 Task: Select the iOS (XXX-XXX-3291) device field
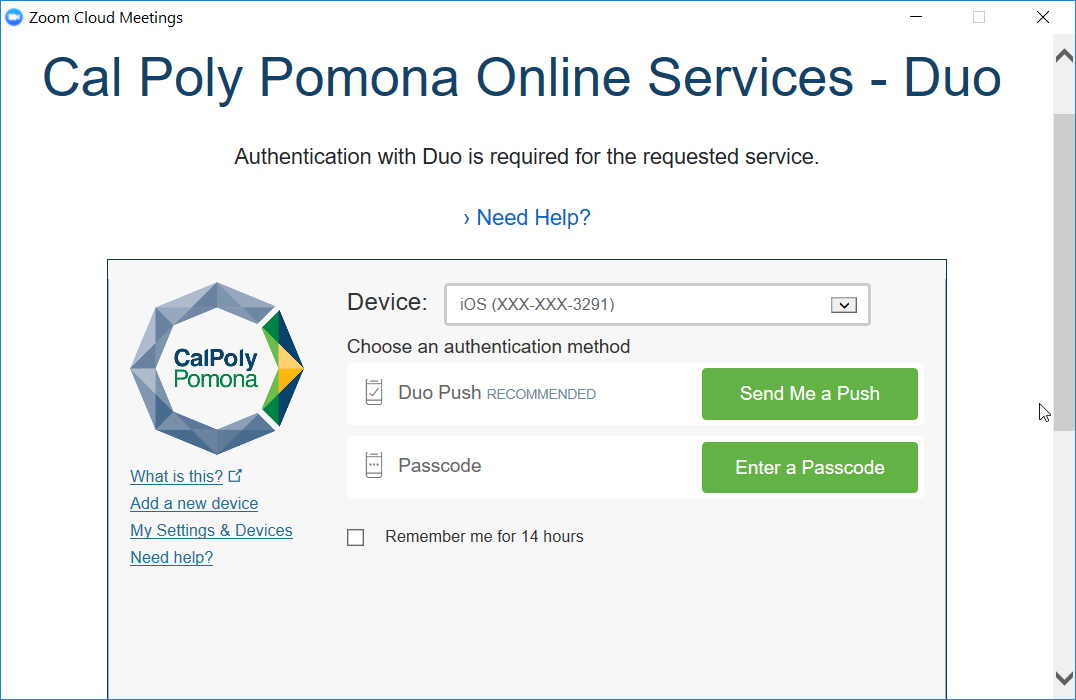[657, 305]
